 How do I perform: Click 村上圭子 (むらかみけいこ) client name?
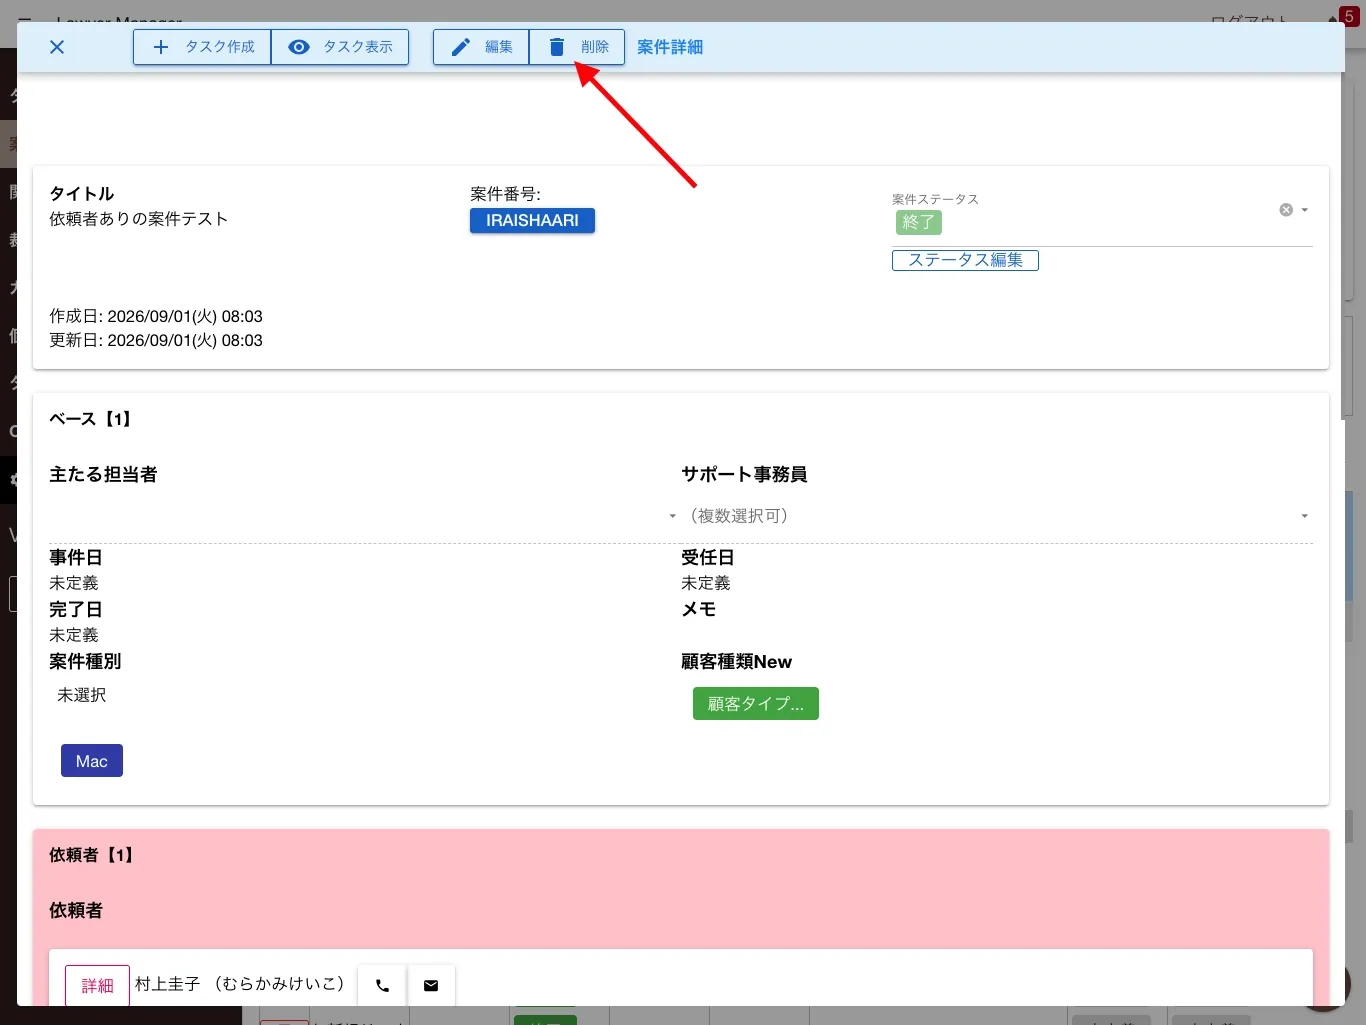(240, 984)
